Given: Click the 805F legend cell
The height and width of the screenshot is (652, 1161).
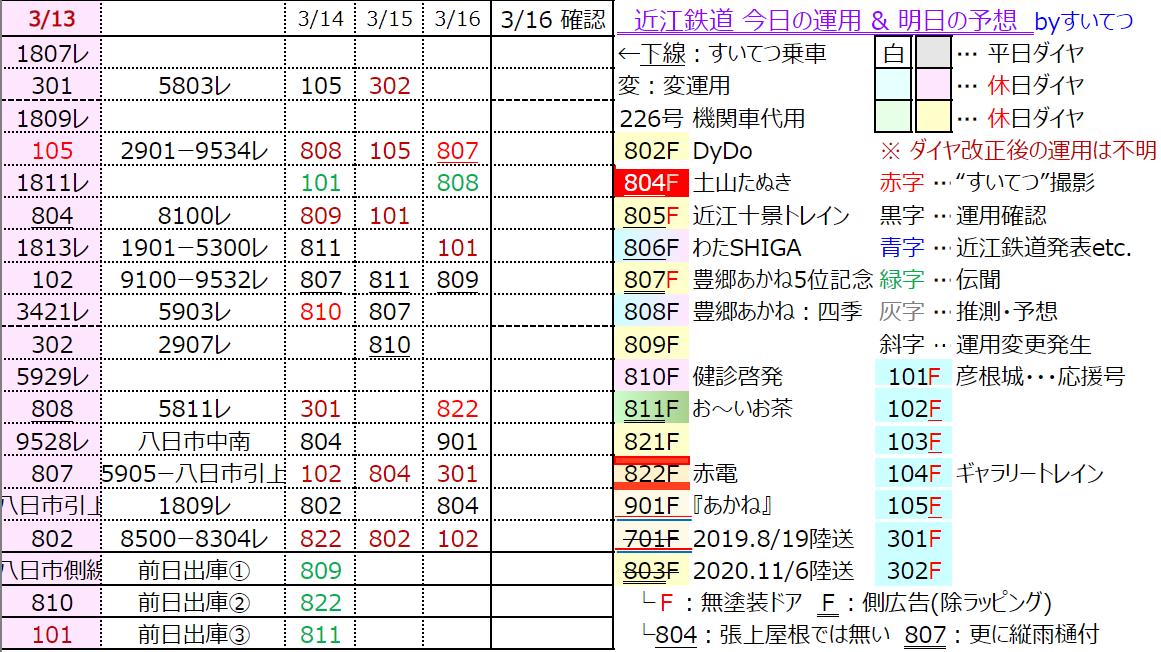Looking at the screenshot, I should point(652,215).
